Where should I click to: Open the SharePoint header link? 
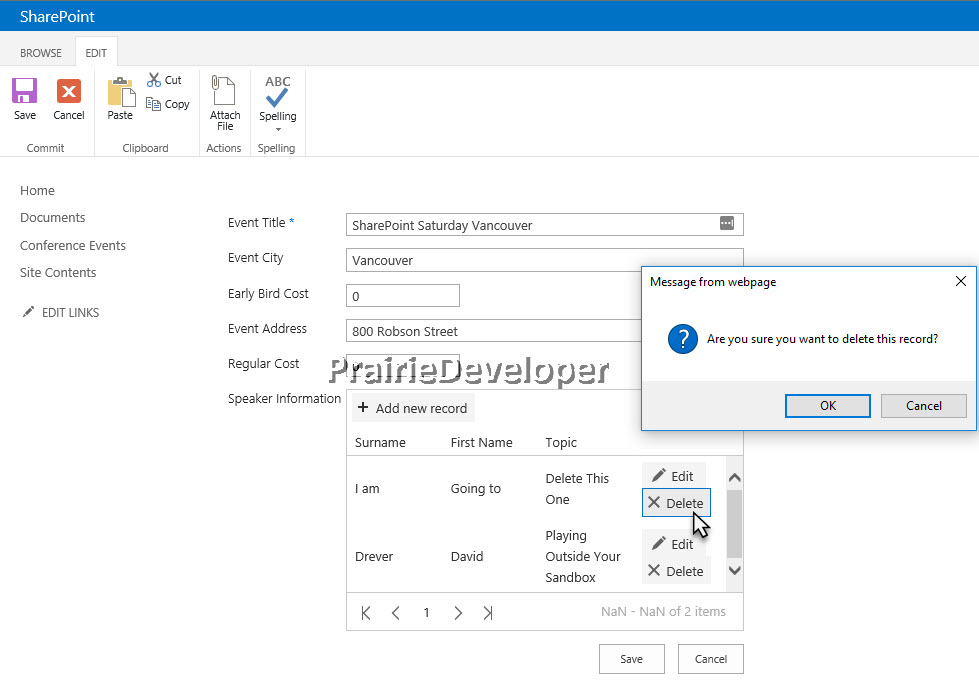(57, 16)
